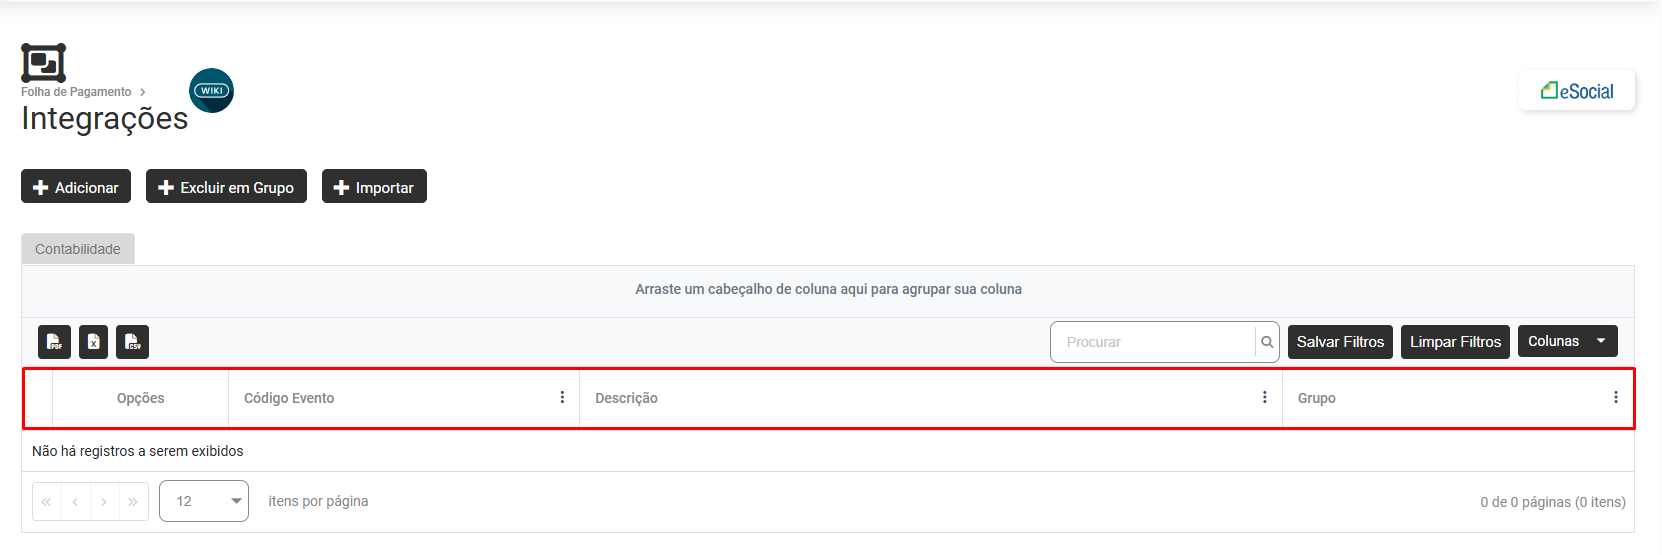1662x555 pixels.
Task: Click Salvar Filtros
Action: click(x=1340, y=342)
